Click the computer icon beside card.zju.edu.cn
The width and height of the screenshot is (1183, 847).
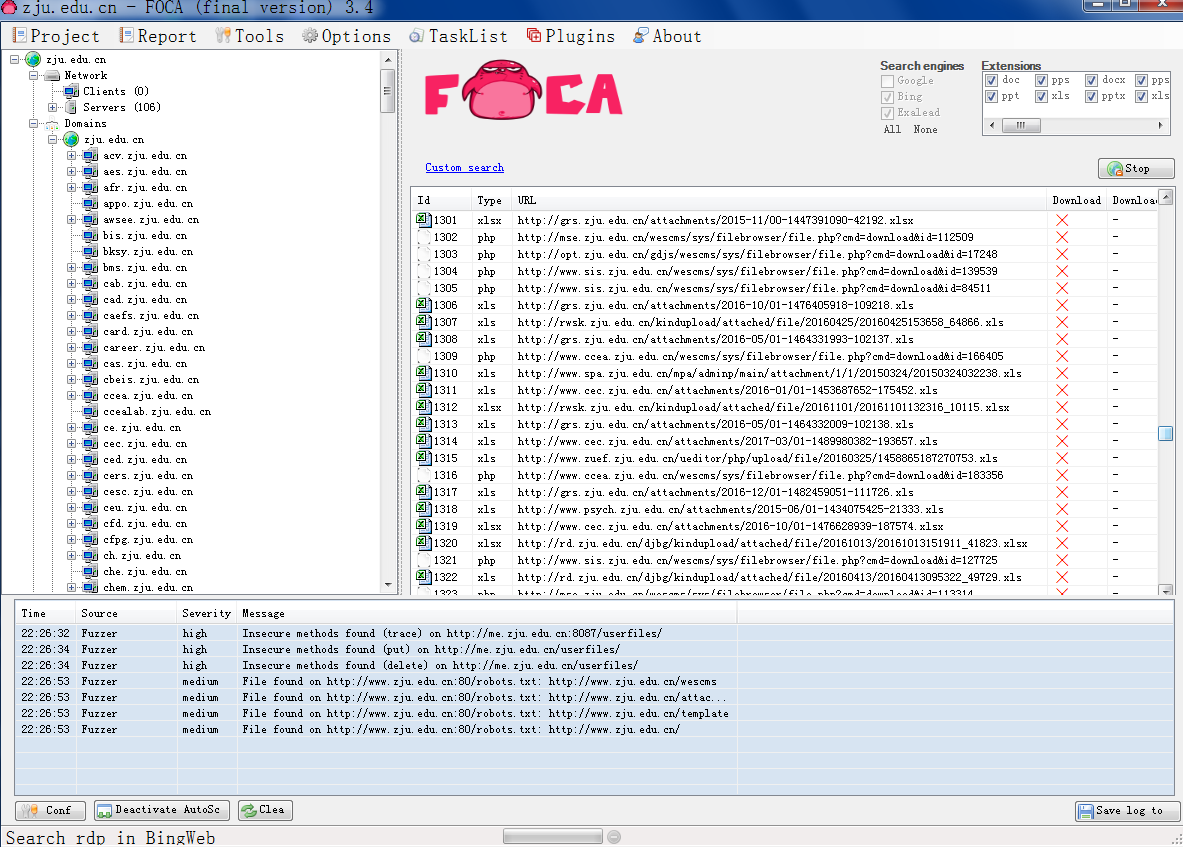pyautogui.click(x=91, y=331)
